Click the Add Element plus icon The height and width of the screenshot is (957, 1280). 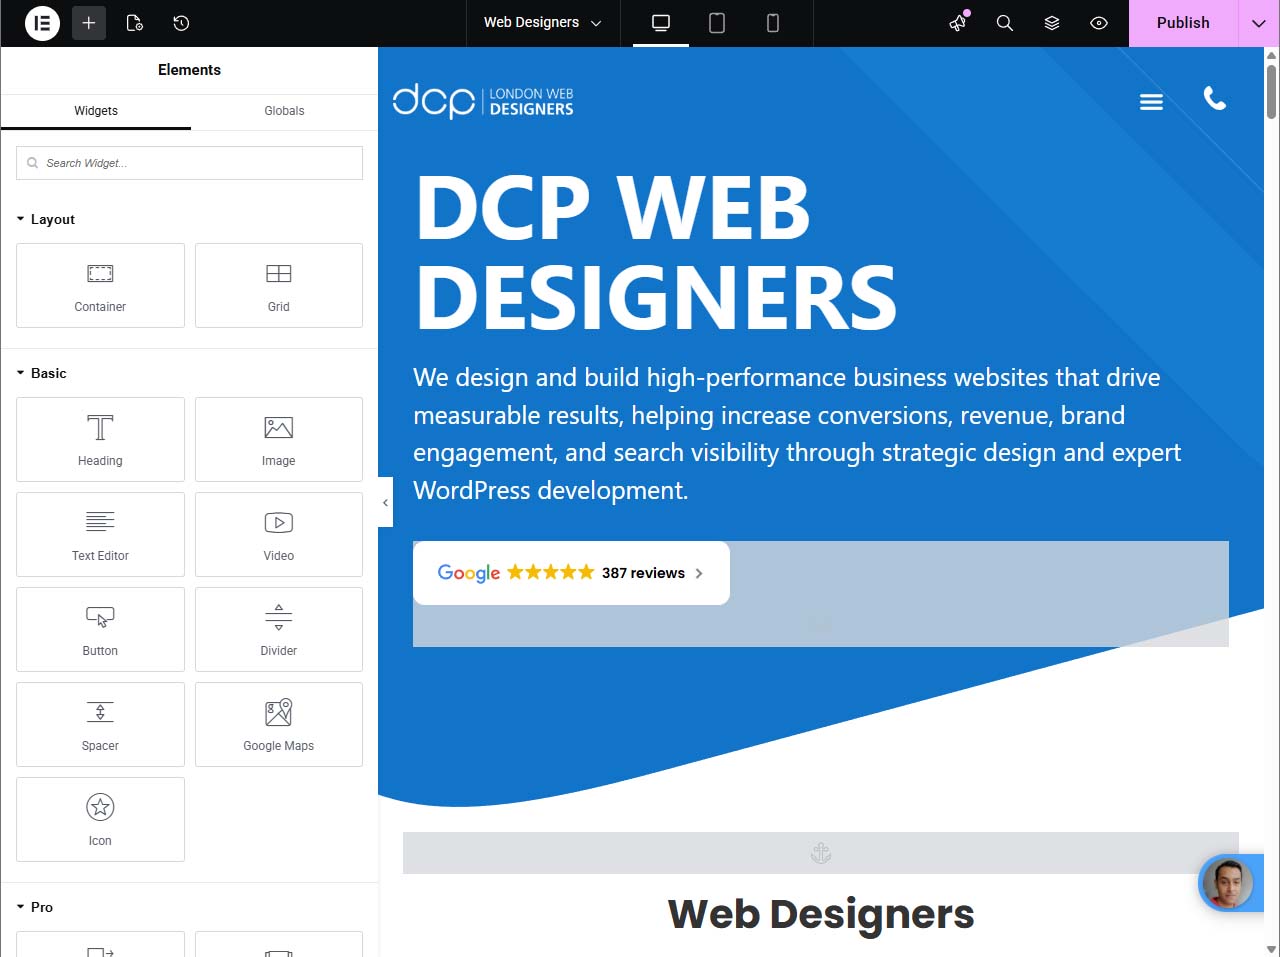click(x=88, y=23)
